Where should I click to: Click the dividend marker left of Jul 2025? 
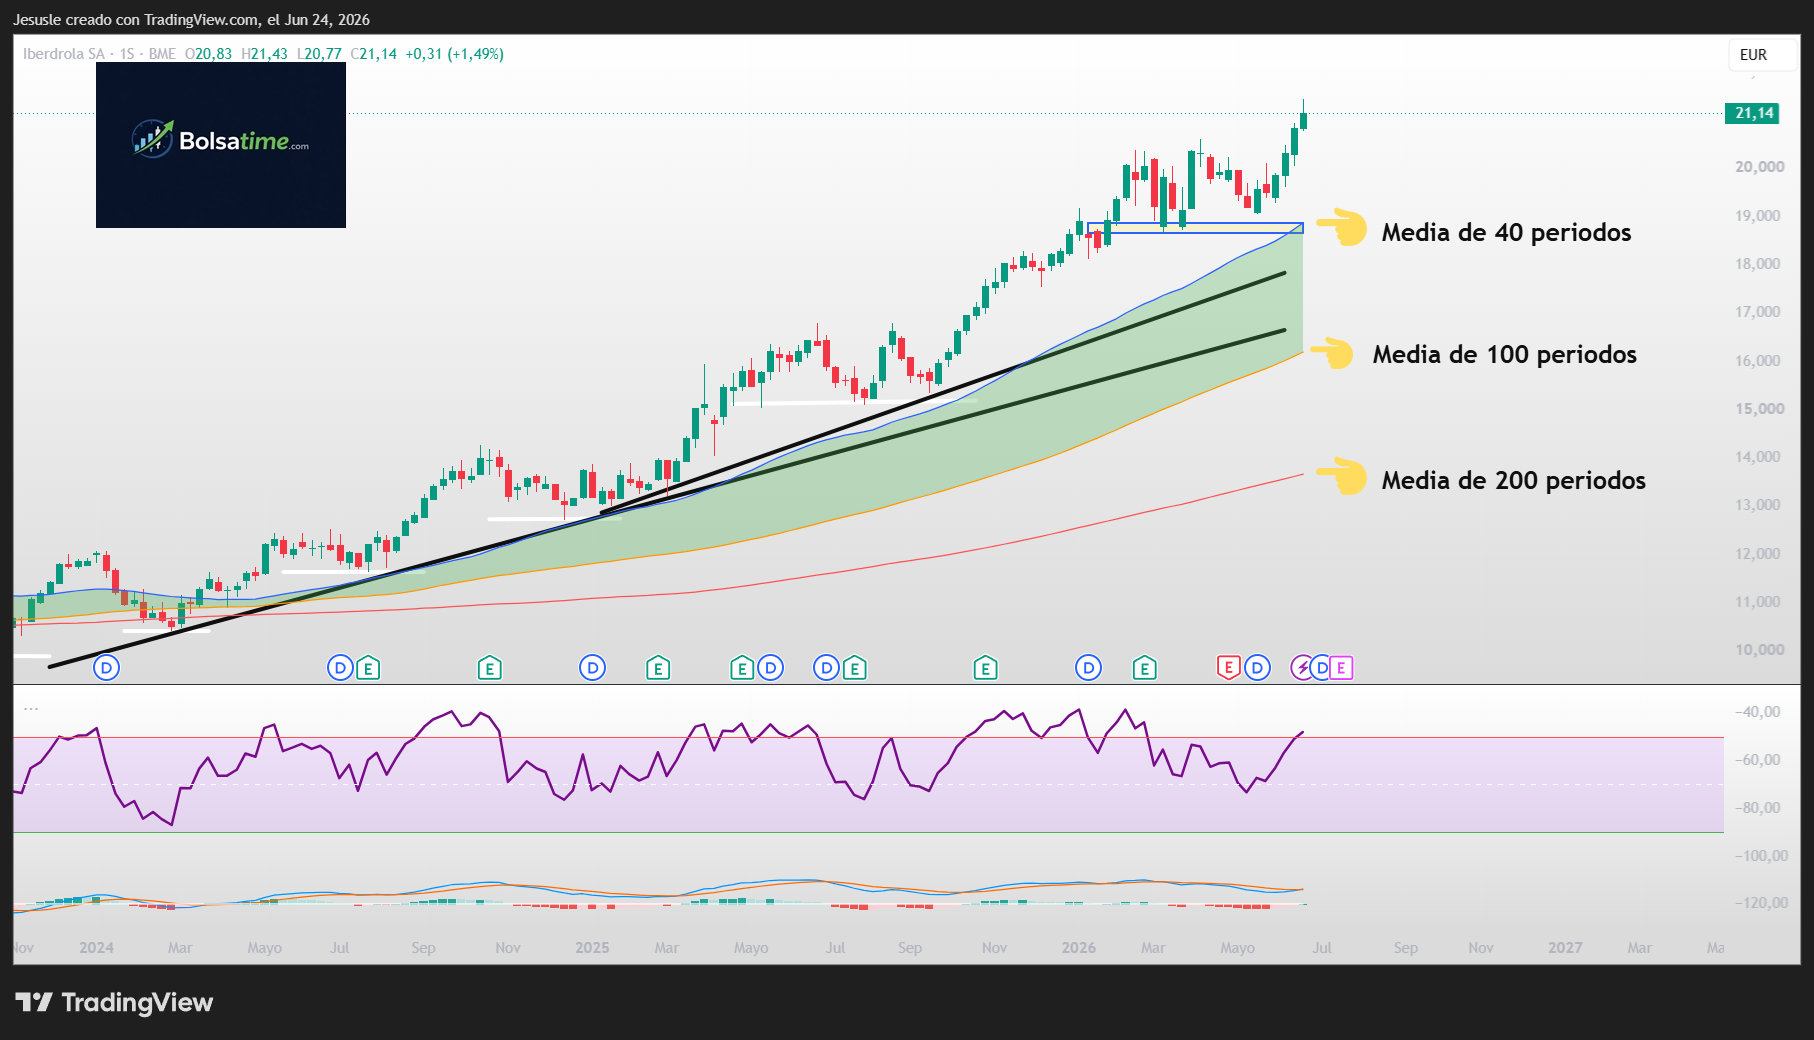point(826,668)
